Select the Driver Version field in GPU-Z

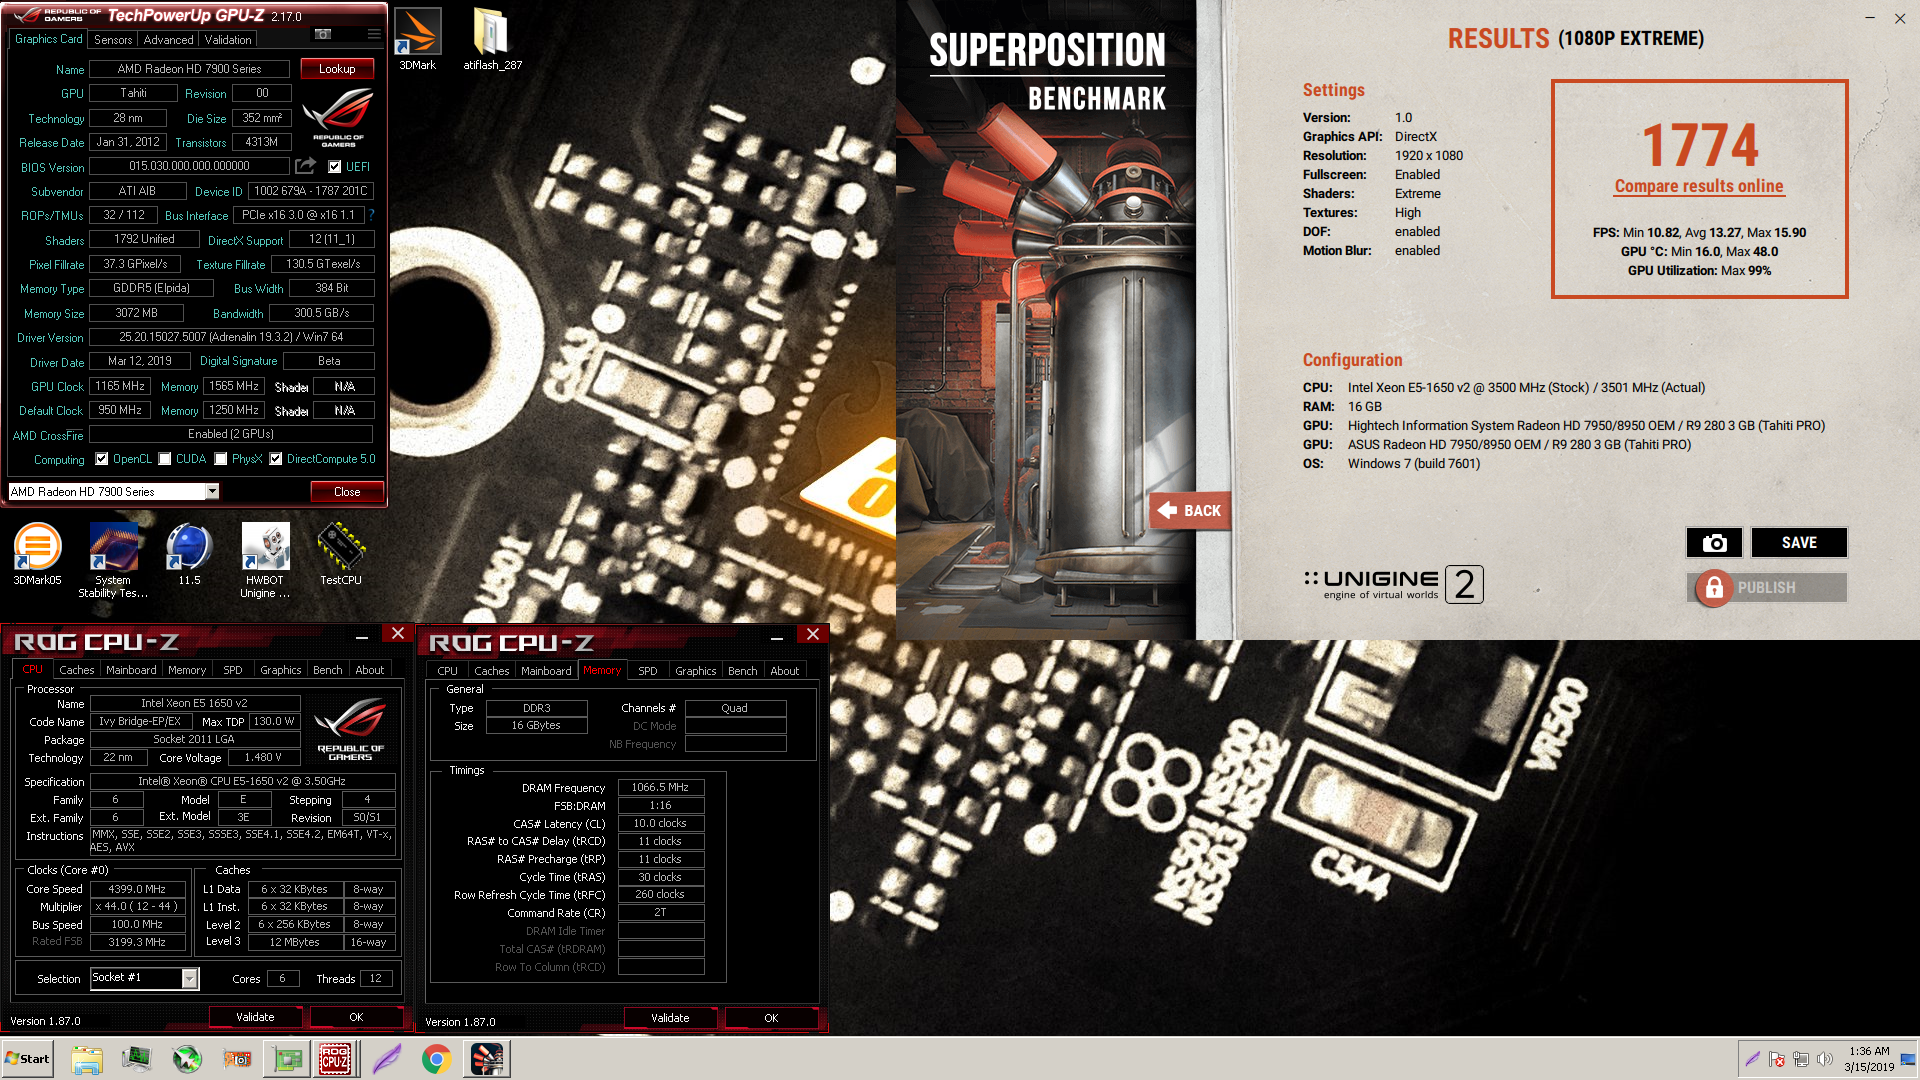click(231, 338)
